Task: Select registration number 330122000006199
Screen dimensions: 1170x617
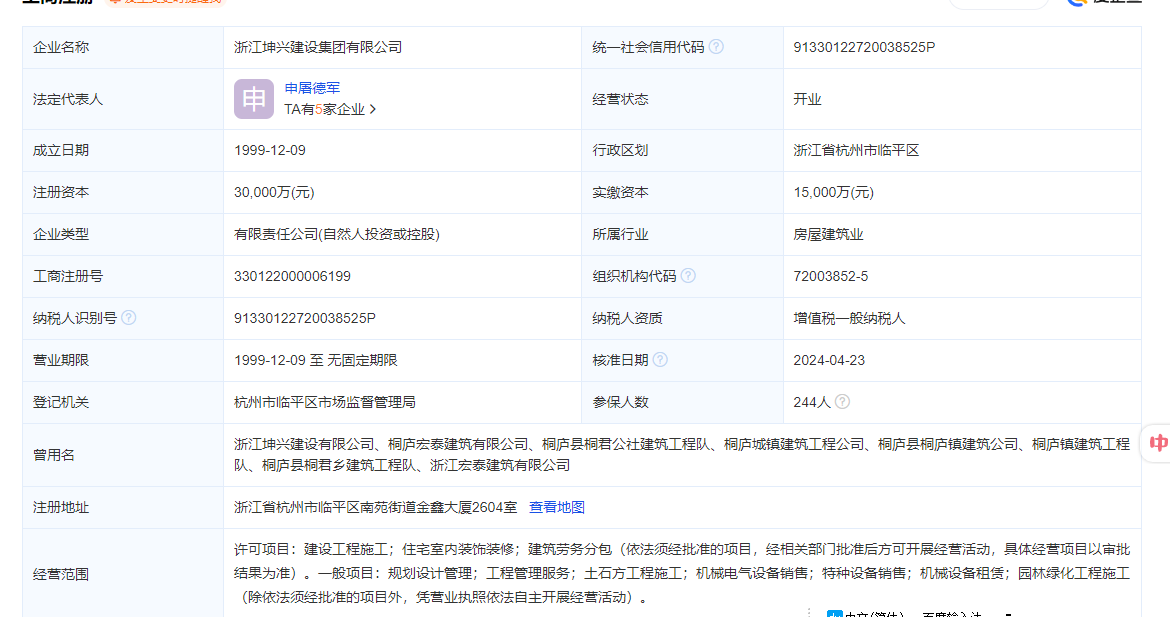Action: tap(292, 276)
